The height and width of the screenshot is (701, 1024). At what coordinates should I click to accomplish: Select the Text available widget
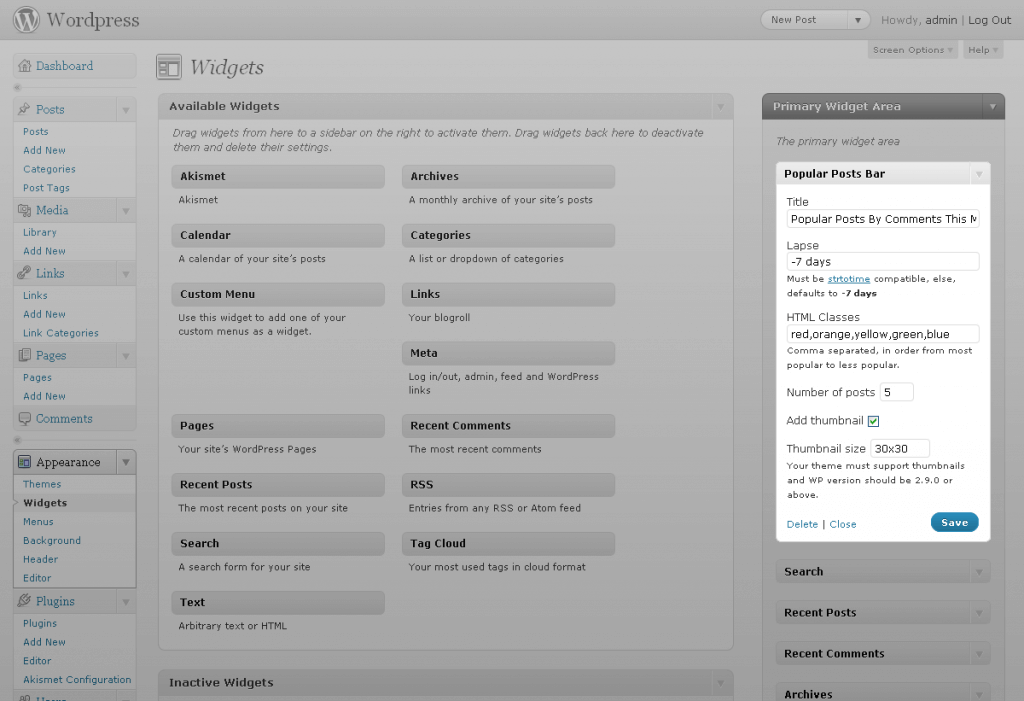coord(278,602)
